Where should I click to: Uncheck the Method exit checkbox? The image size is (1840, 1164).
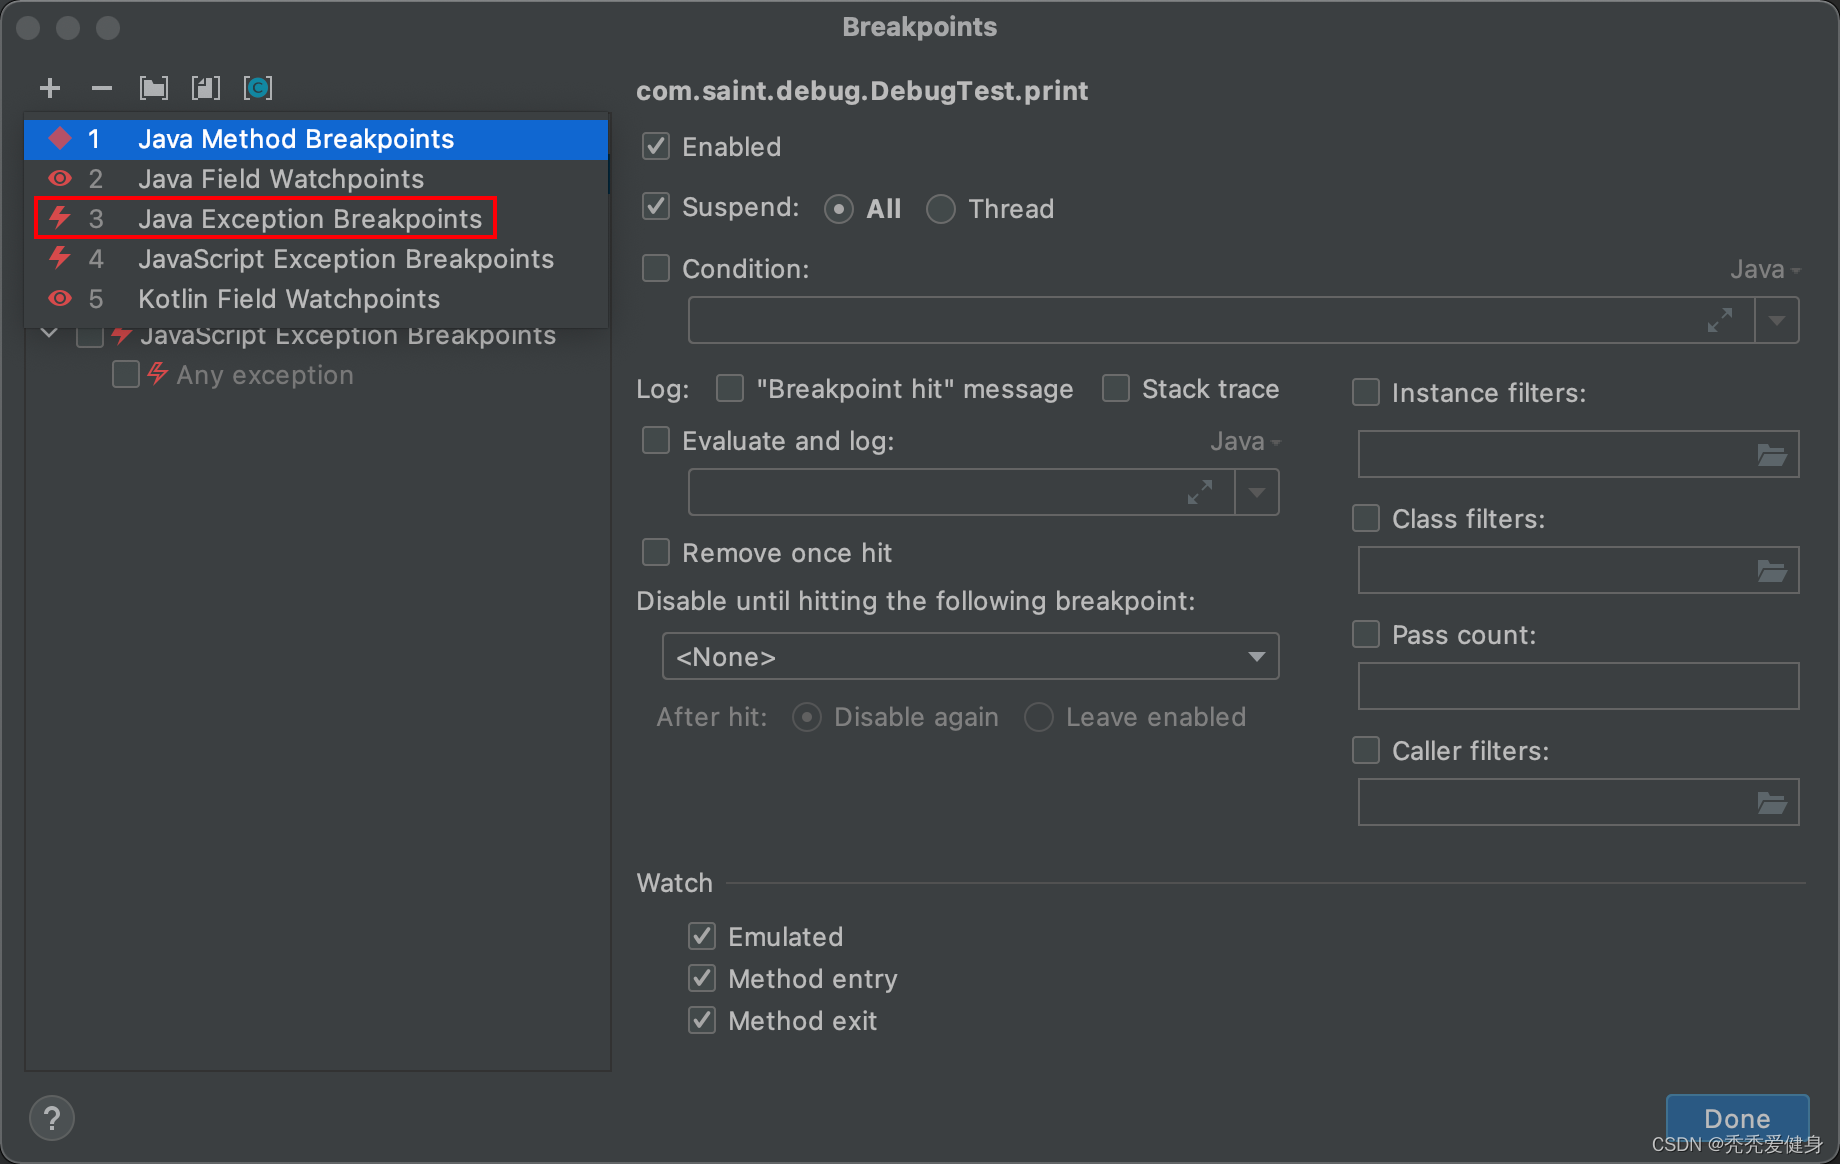click(702, 1021)
